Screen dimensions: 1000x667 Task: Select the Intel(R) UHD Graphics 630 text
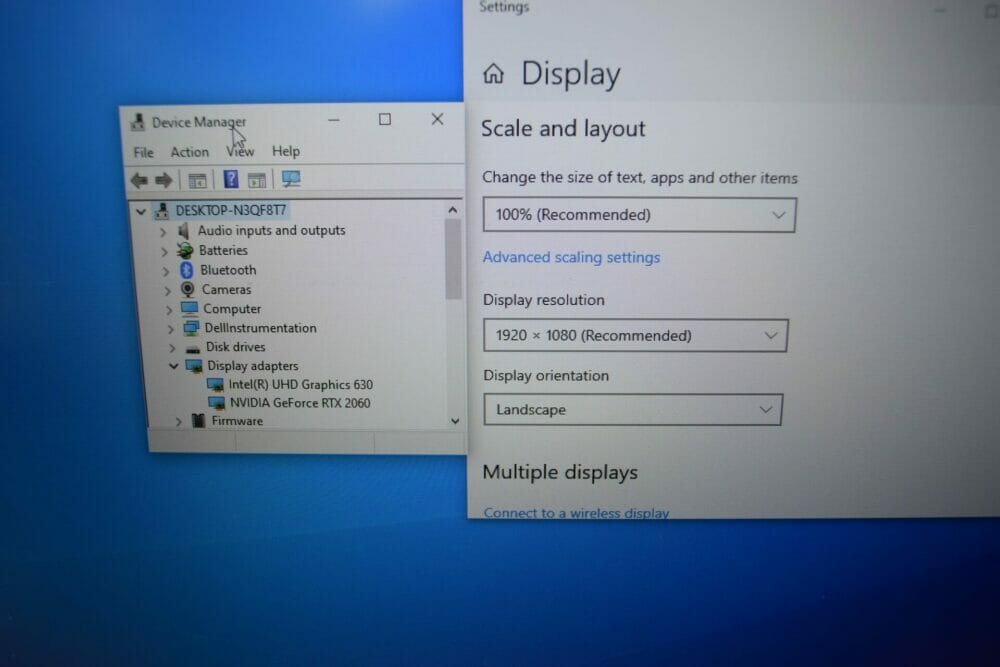point(300,385)
